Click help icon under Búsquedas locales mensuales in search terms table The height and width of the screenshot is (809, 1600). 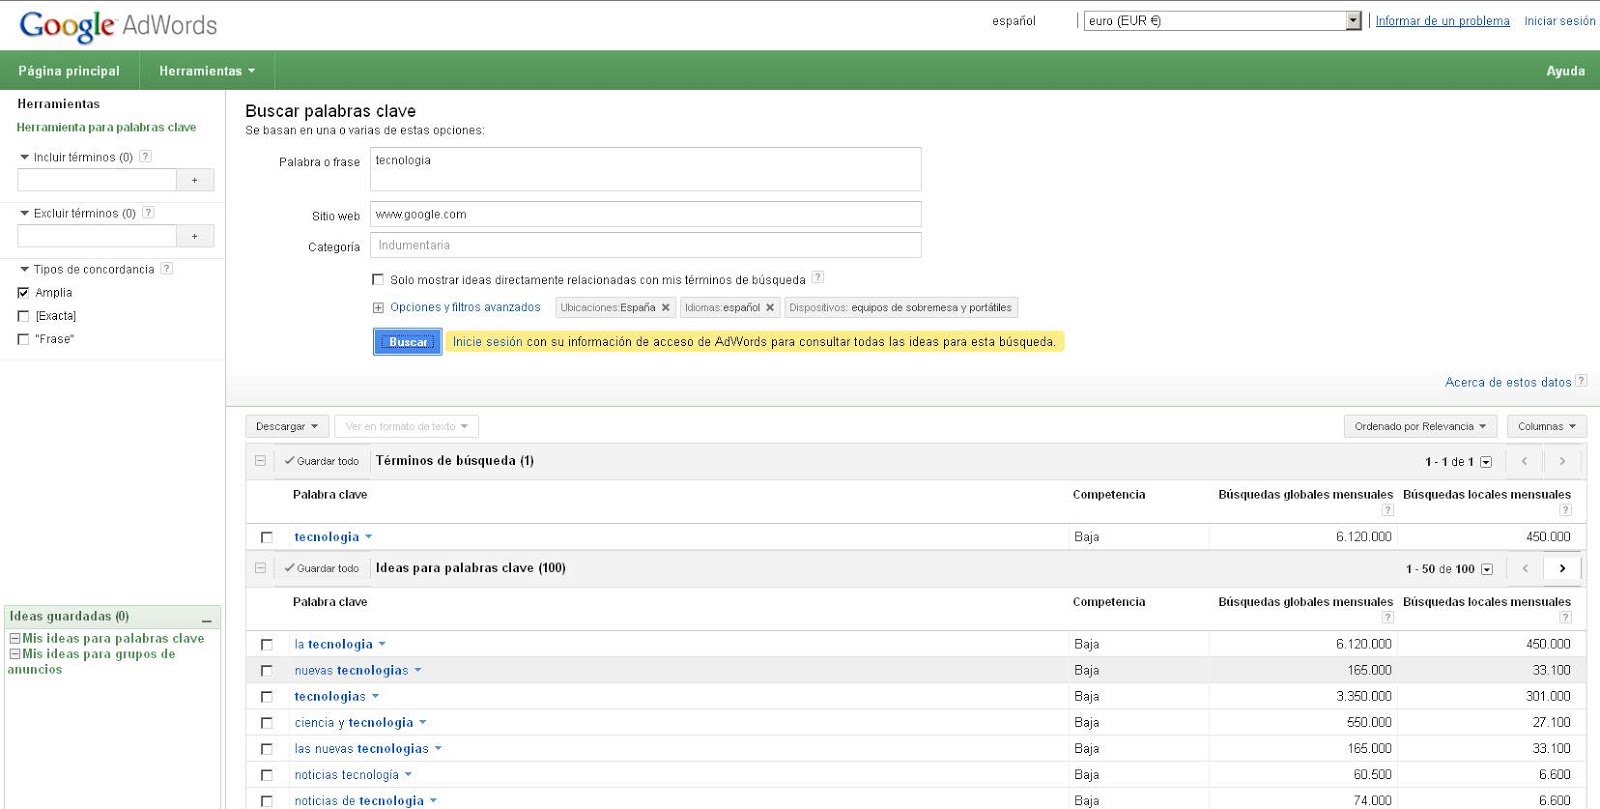[1565, 510]
